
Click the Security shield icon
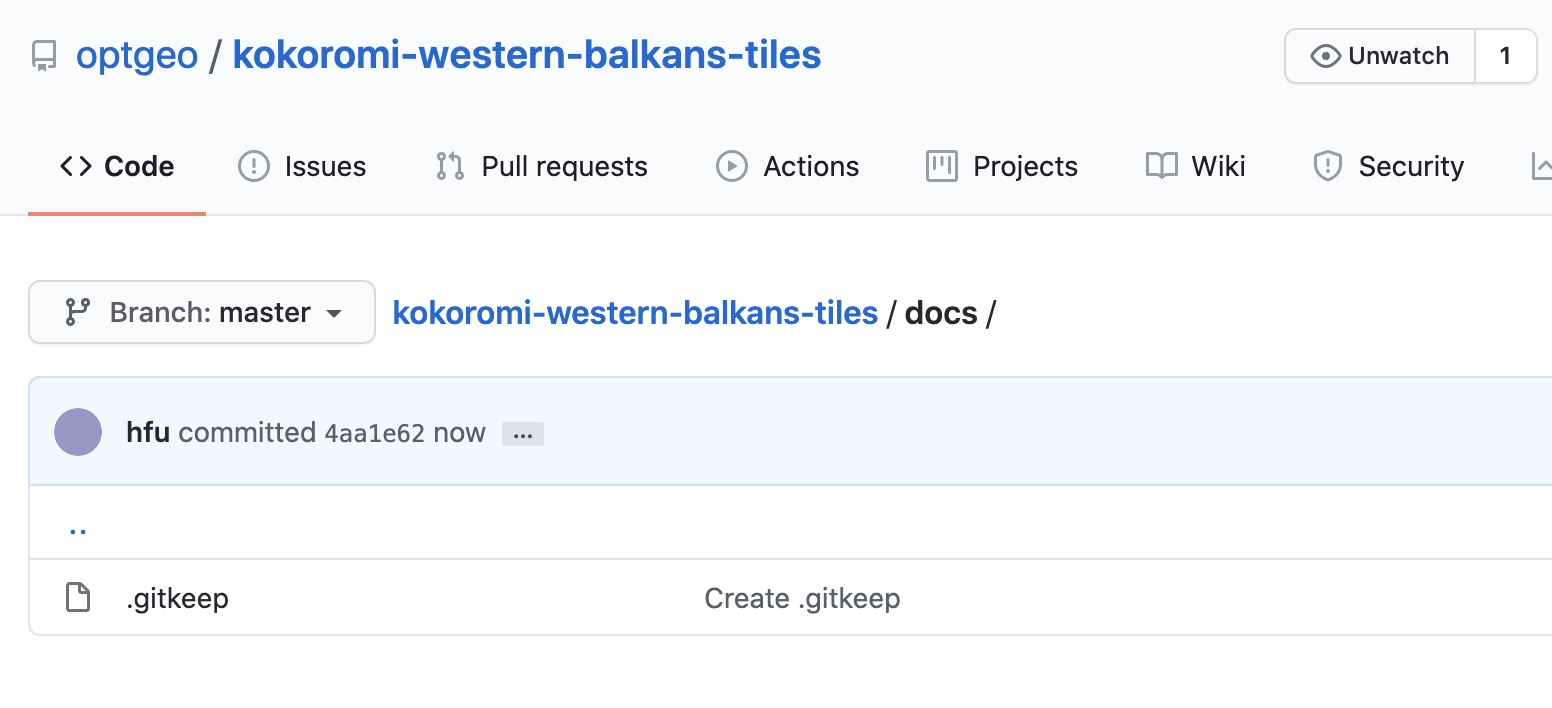(x=1328, y=166)
